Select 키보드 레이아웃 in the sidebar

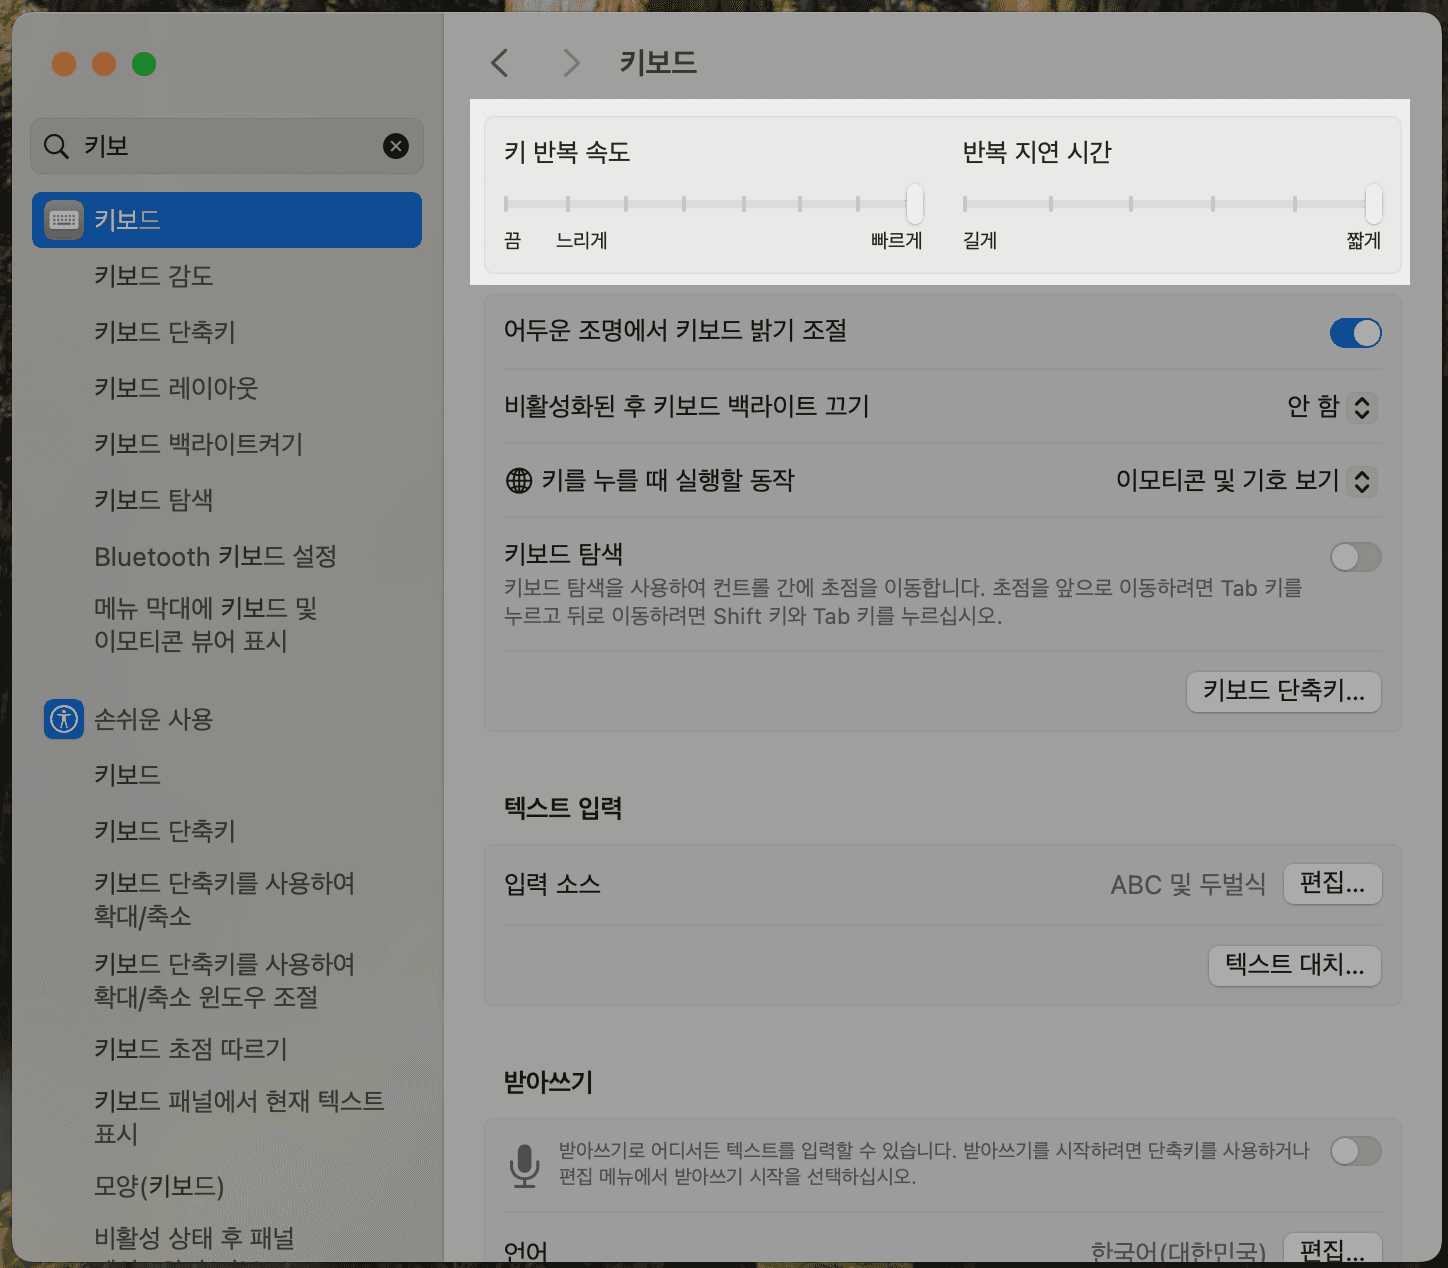pos(175,388)
